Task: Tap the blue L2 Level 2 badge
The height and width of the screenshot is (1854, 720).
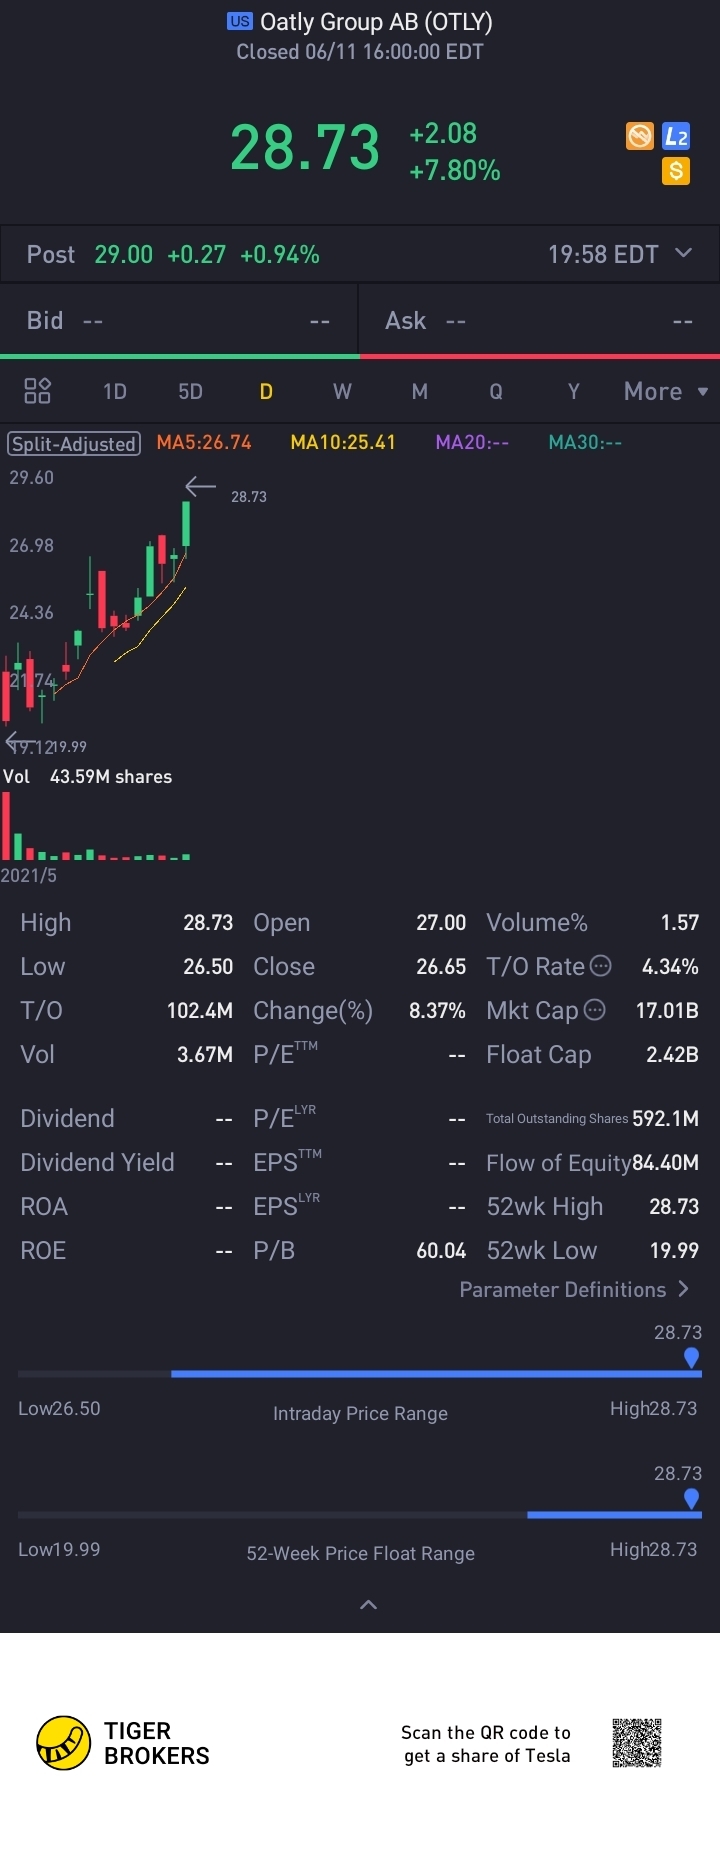Action: pos(676,136)
